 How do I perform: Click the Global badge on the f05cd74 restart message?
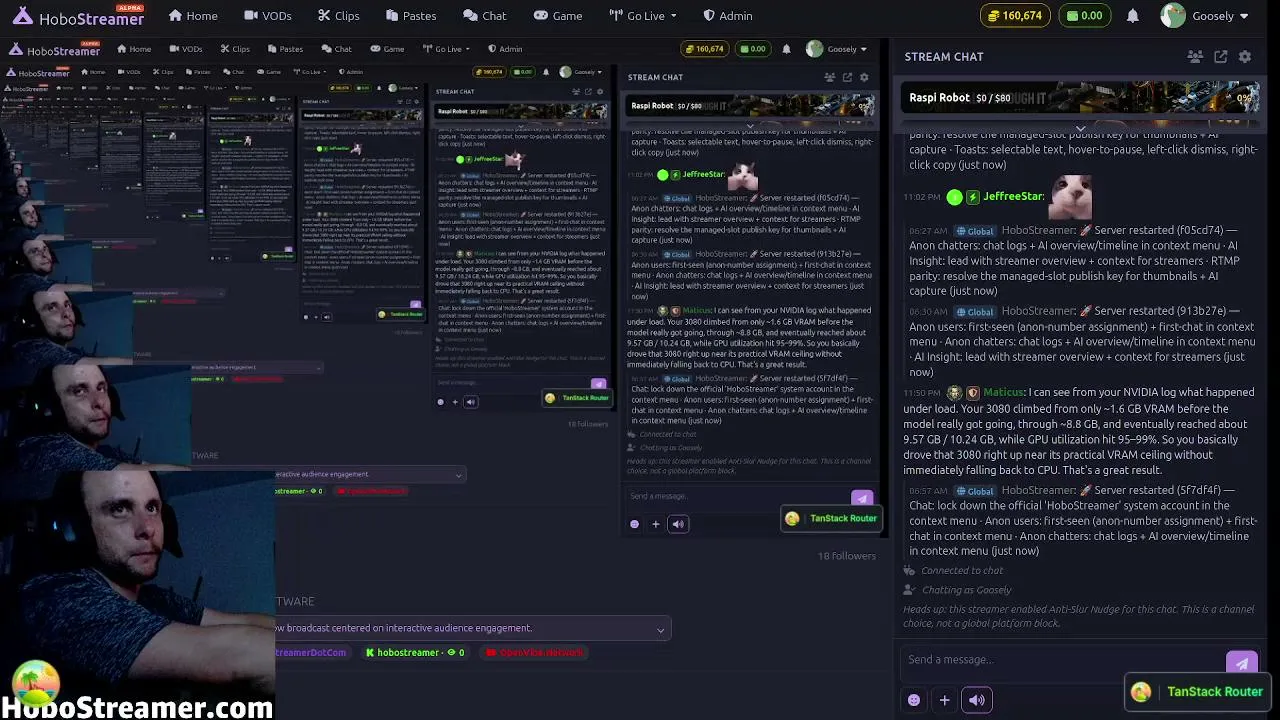[x=973, y=231]
